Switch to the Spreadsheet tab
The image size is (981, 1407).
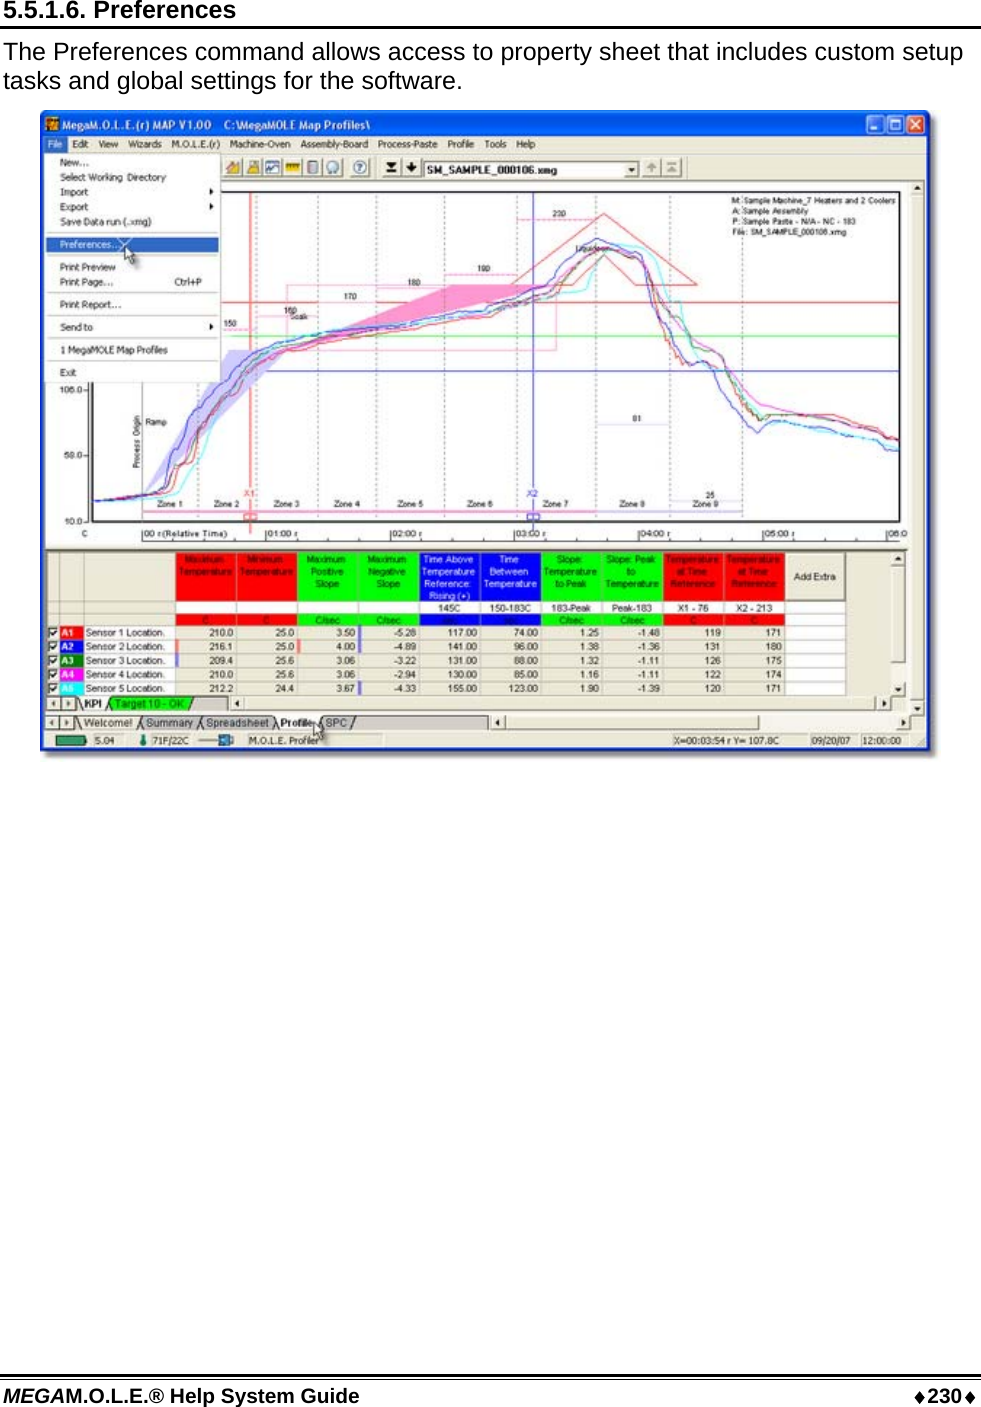point(237,722)
